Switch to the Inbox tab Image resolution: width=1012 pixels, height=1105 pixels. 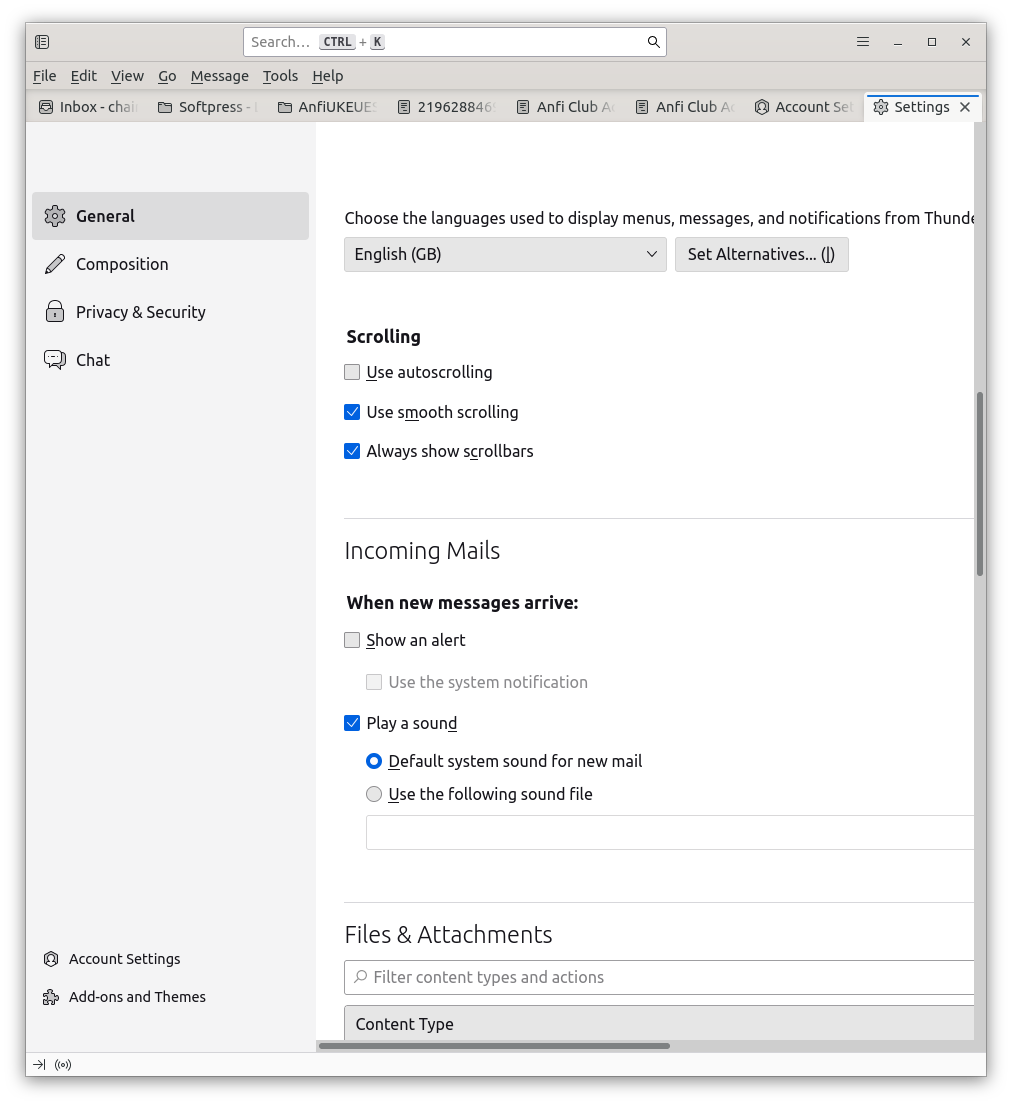pyautogui.click(x=88, y=107)
